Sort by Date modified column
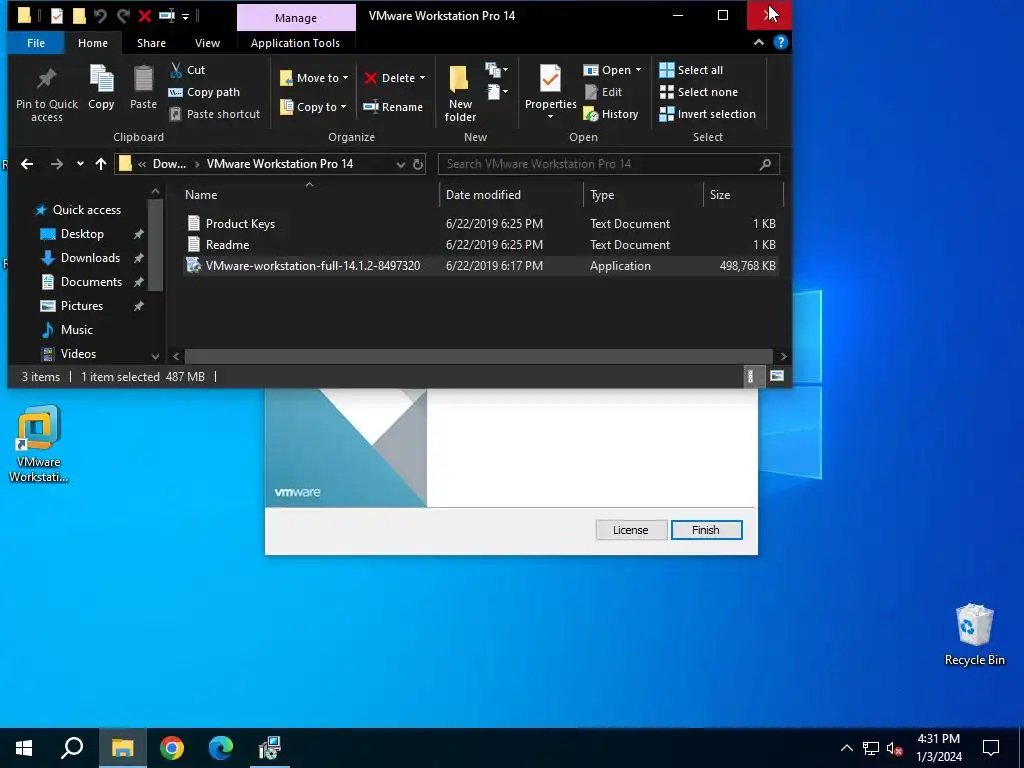 [511, 195]
